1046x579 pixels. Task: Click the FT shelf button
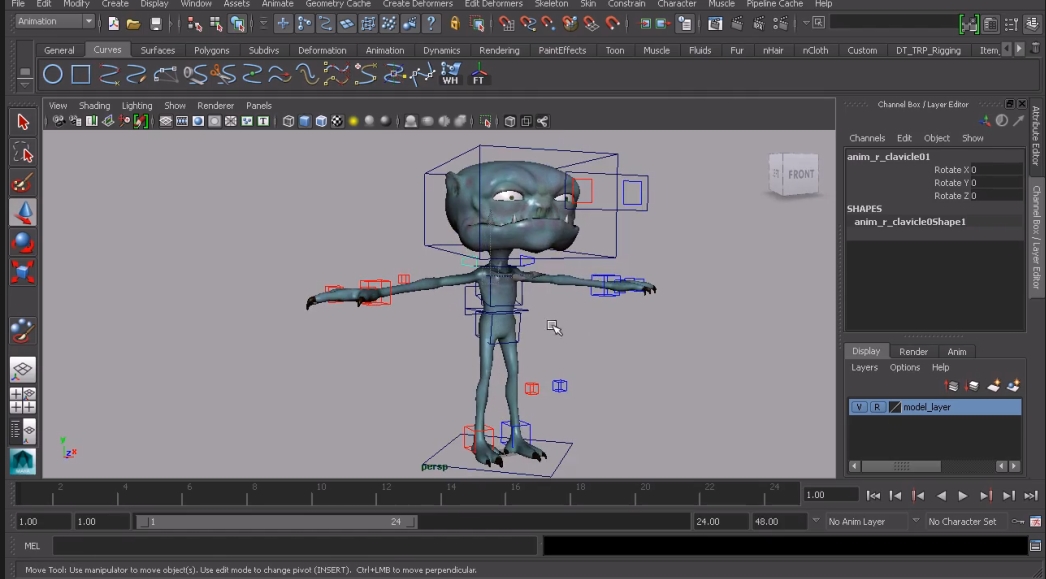pyautogui.click(x=478, y=74)
